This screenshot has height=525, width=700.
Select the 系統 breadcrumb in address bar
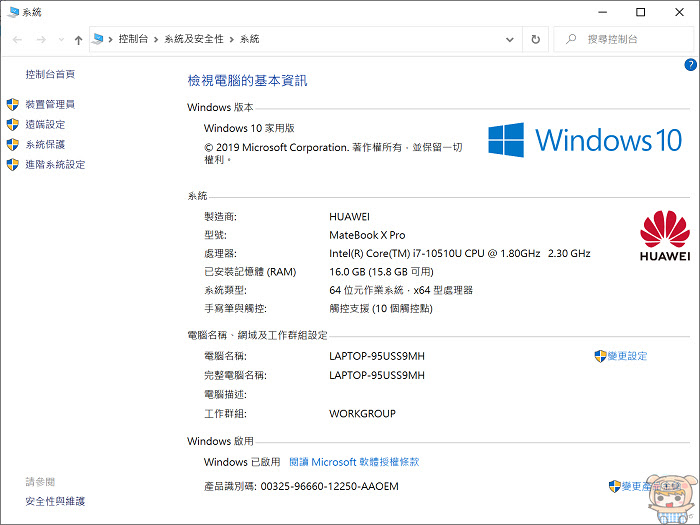click(x=250, y=39)
